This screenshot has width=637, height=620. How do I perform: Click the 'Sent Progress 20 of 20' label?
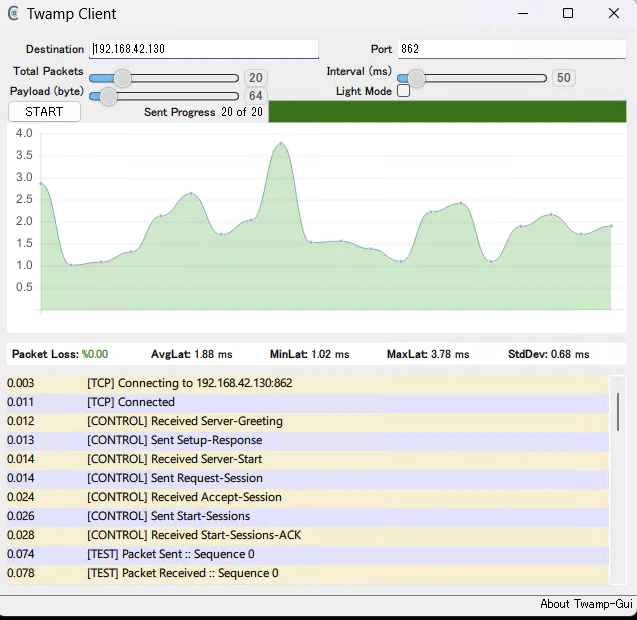[204, 112]
